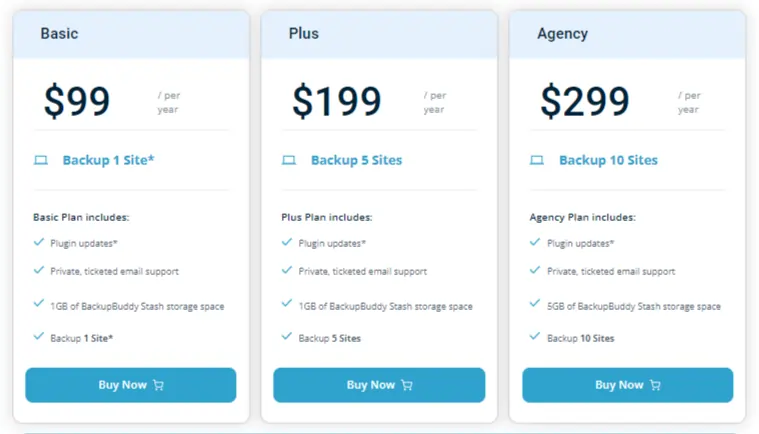
Task: Click the cart icon in Agency Buy Now
Action: pos(655,385)
